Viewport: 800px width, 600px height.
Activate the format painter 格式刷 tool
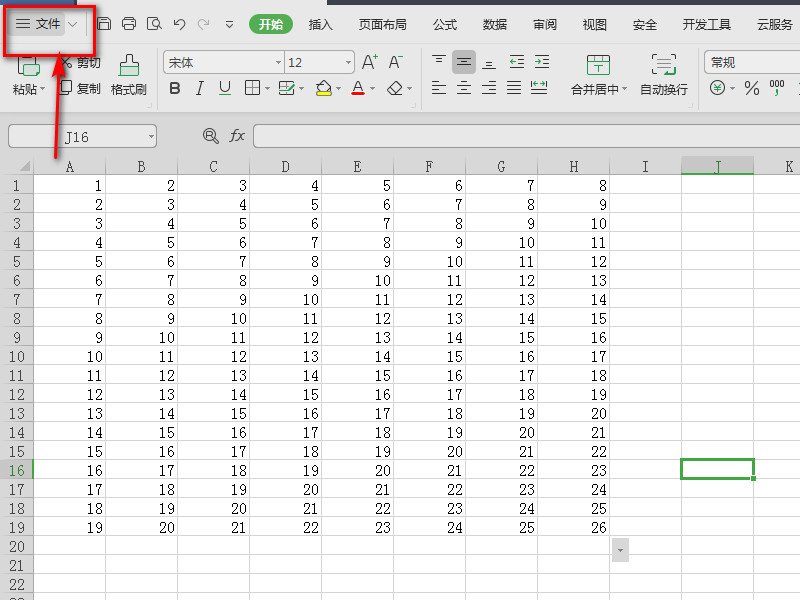[x=126, y=80]
